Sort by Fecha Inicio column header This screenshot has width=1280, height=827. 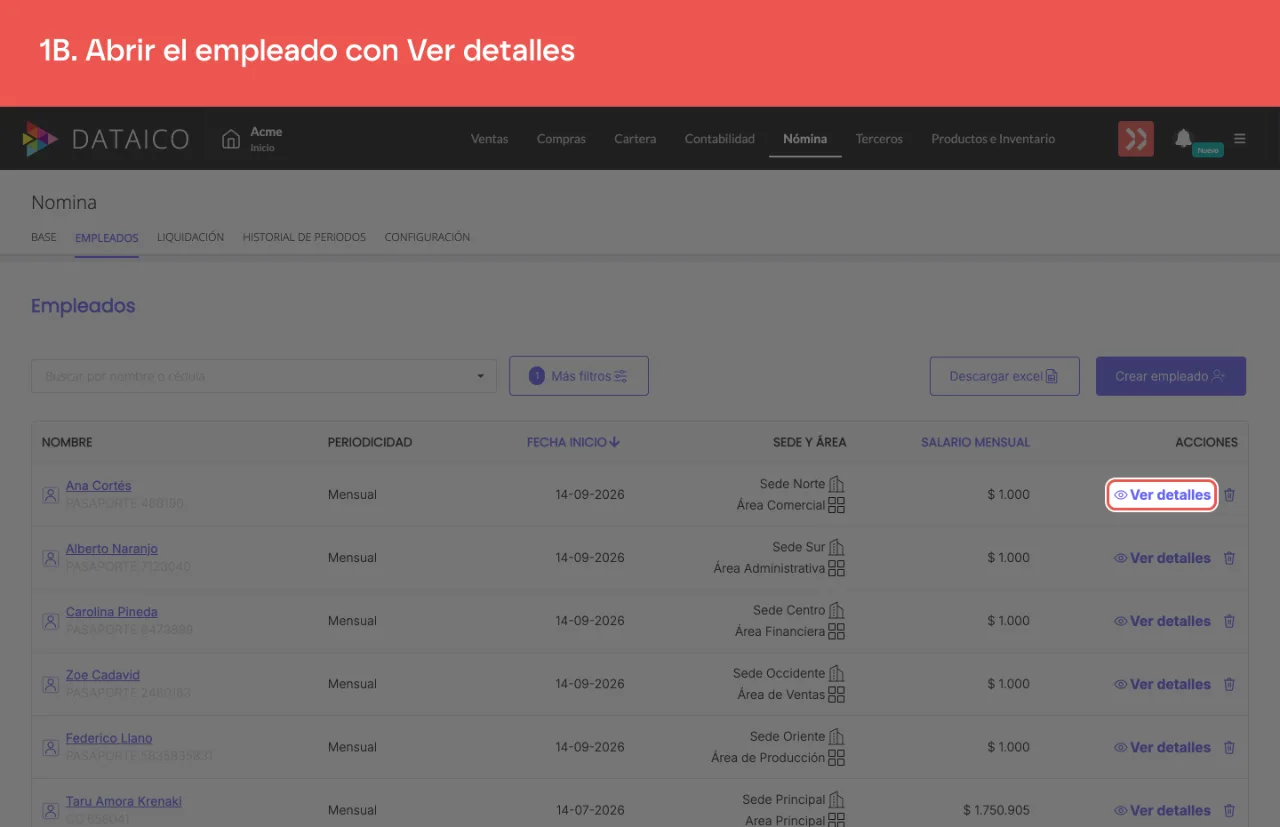point(574,442)
